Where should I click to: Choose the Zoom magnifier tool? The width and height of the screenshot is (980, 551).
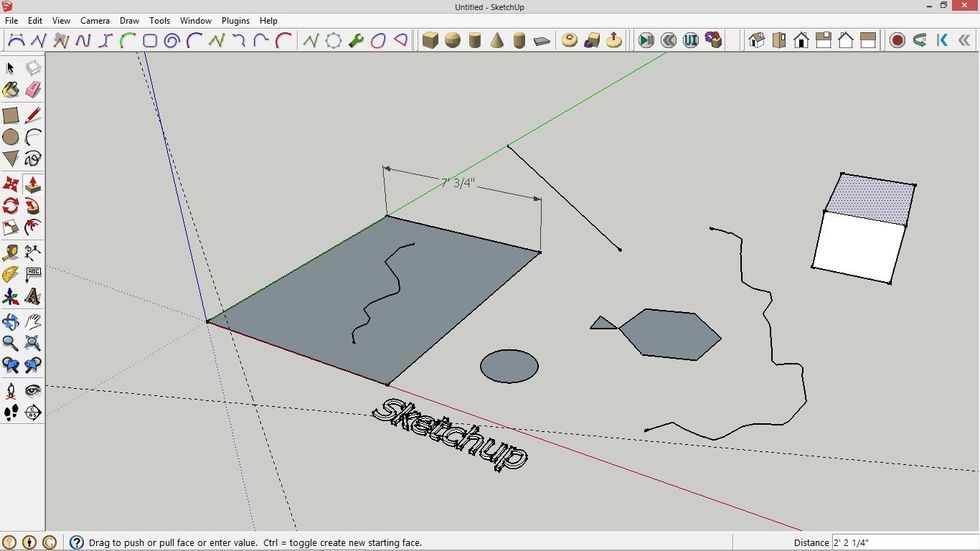10,343
